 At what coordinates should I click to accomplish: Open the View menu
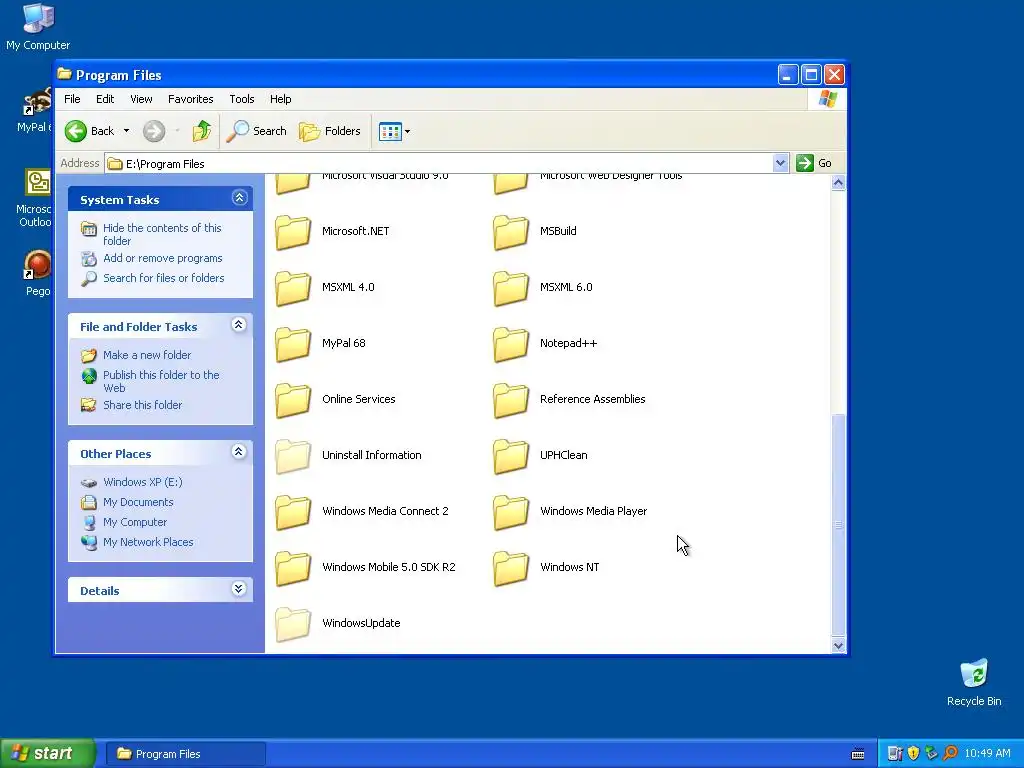[141, 99]
